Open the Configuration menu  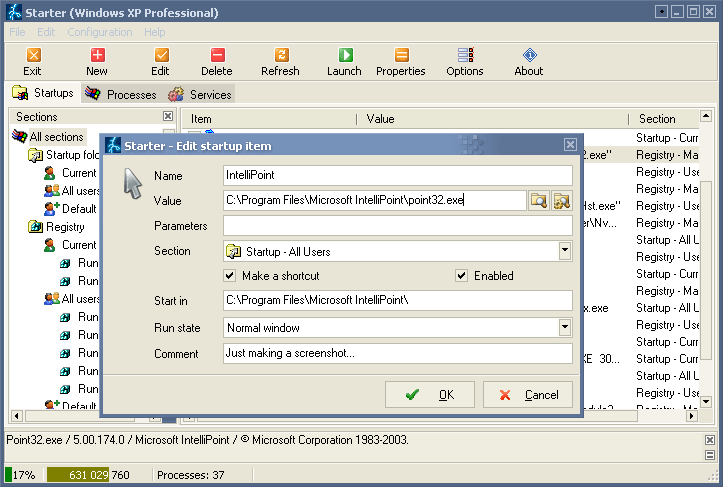[100, 32]
